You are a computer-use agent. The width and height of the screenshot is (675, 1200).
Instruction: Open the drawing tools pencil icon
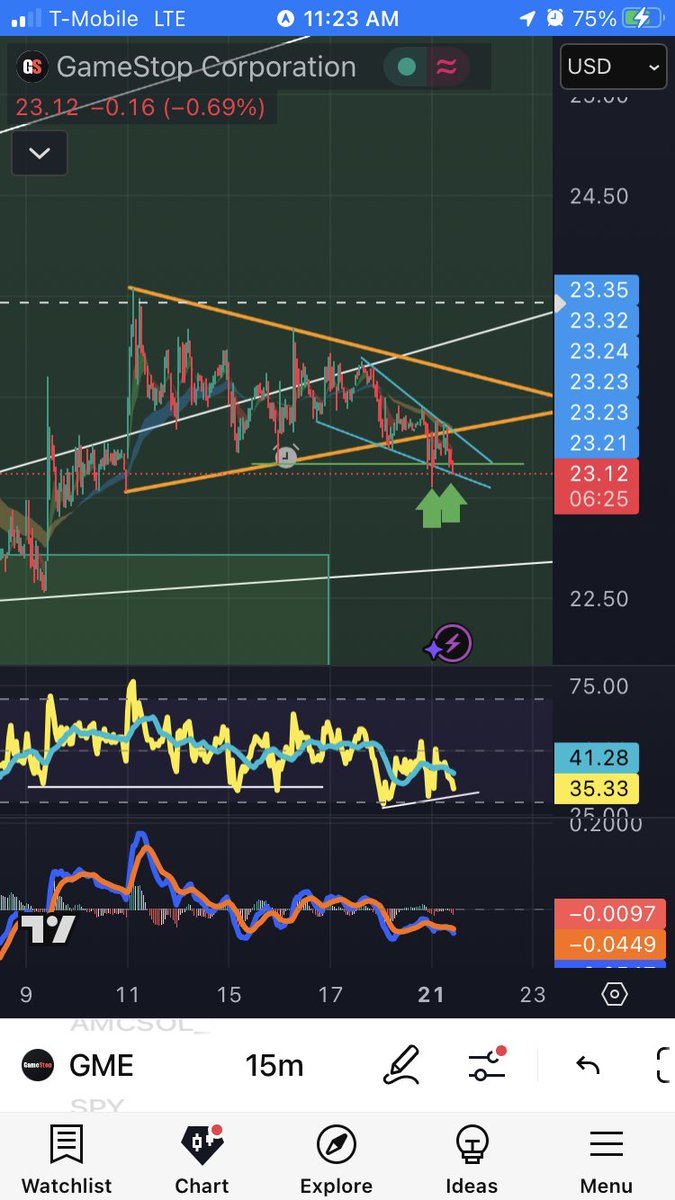(401, 1066)
